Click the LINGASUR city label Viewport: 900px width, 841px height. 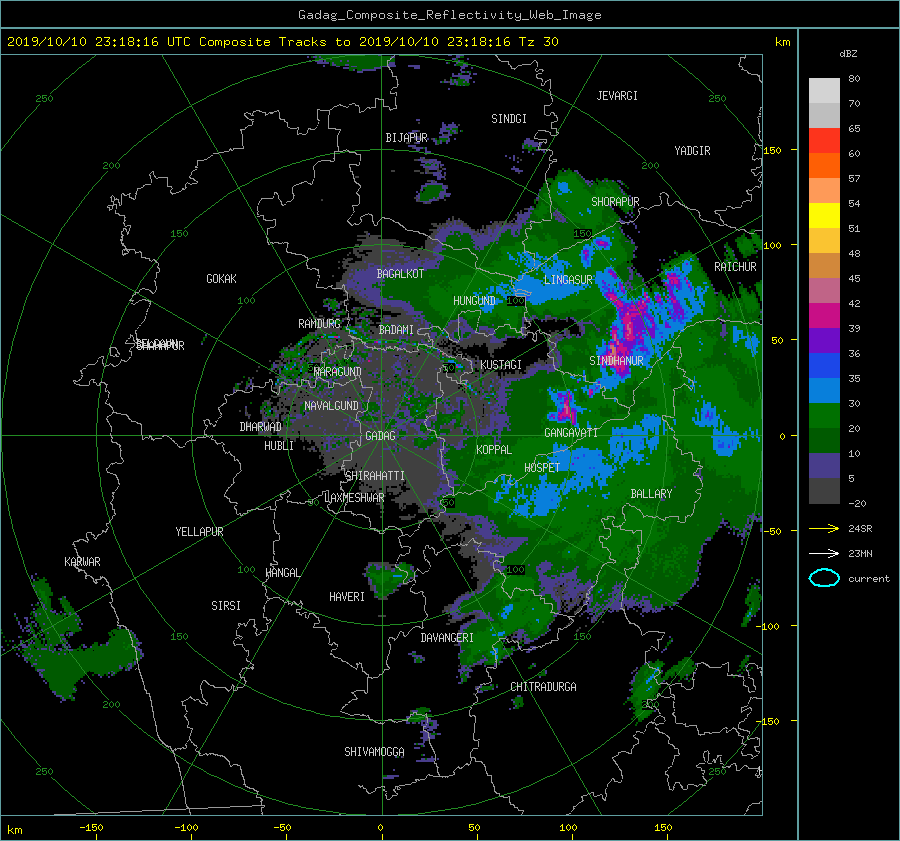click(x=568, y=280)
